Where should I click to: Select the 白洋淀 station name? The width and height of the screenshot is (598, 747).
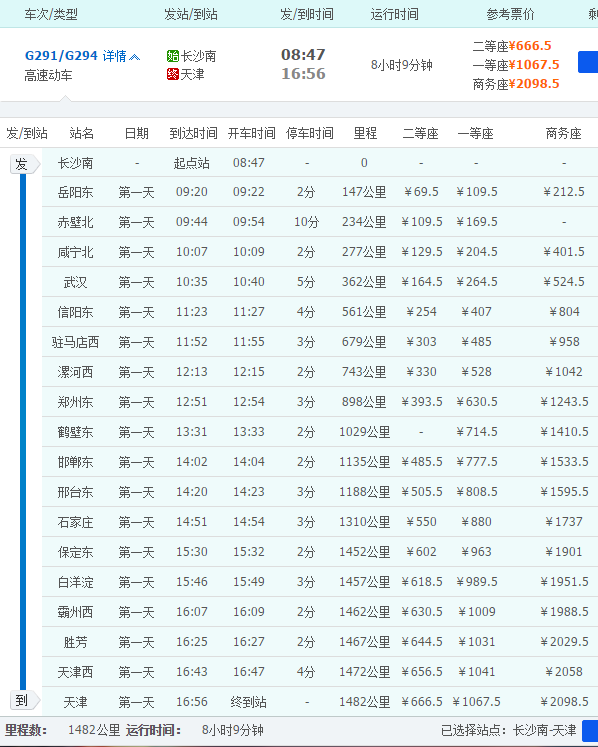(75, 582)
